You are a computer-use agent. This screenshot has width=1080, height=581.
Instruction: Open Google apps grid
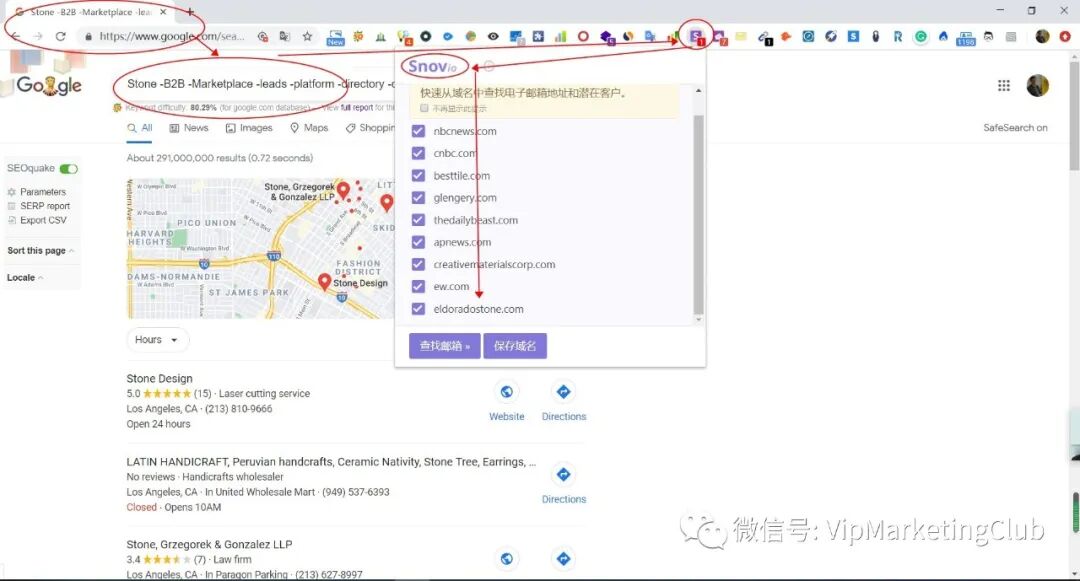[x=1004, y=85]
